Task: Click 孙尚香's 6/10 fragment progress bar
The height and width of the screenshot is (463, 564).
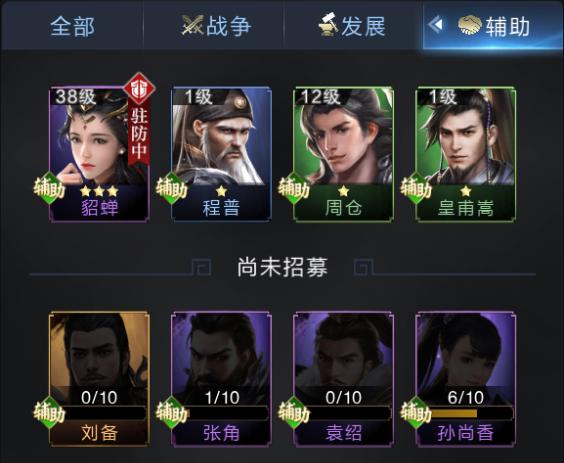Action: 470,413
